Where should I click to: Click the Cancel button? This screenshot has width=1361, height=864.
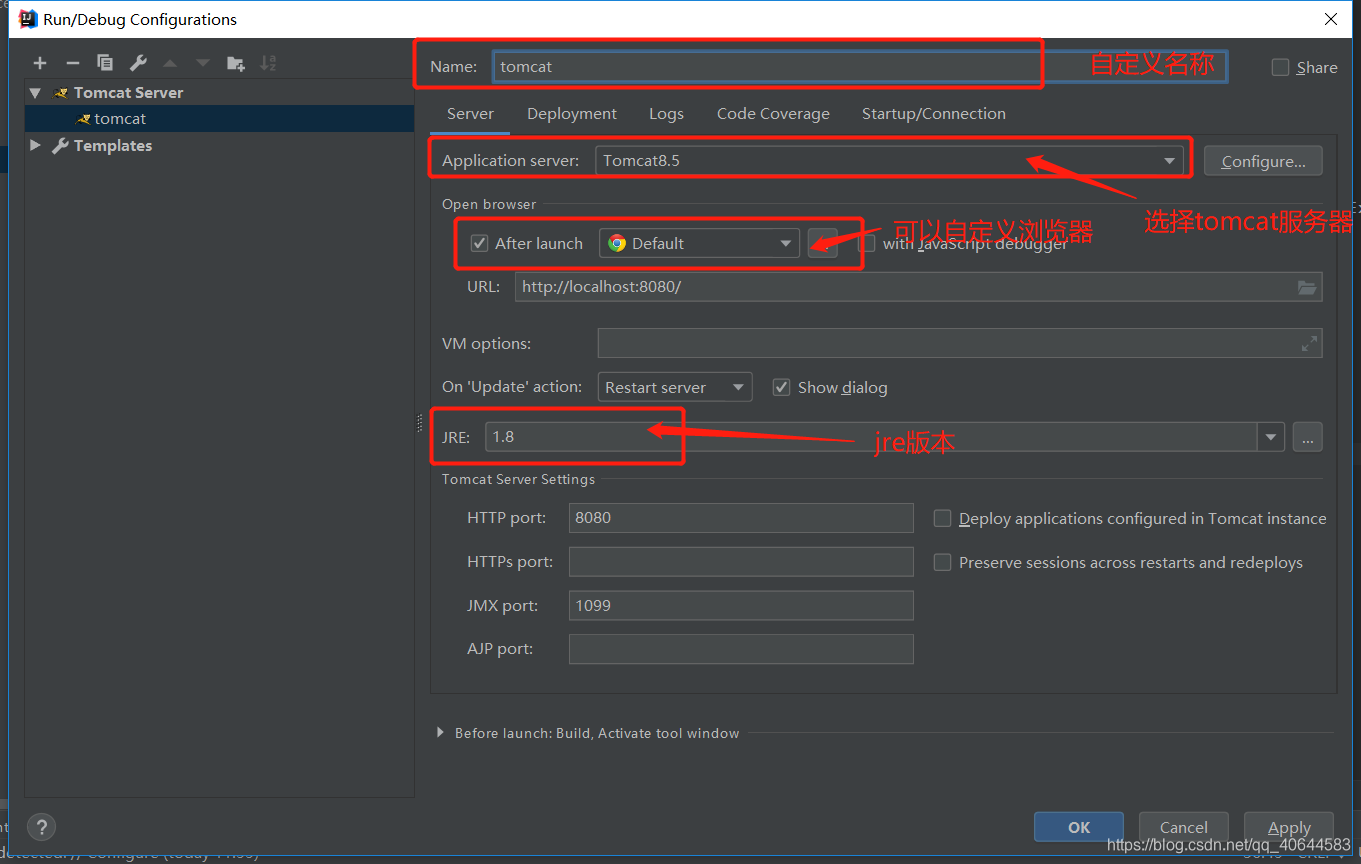click(1184, 827)
